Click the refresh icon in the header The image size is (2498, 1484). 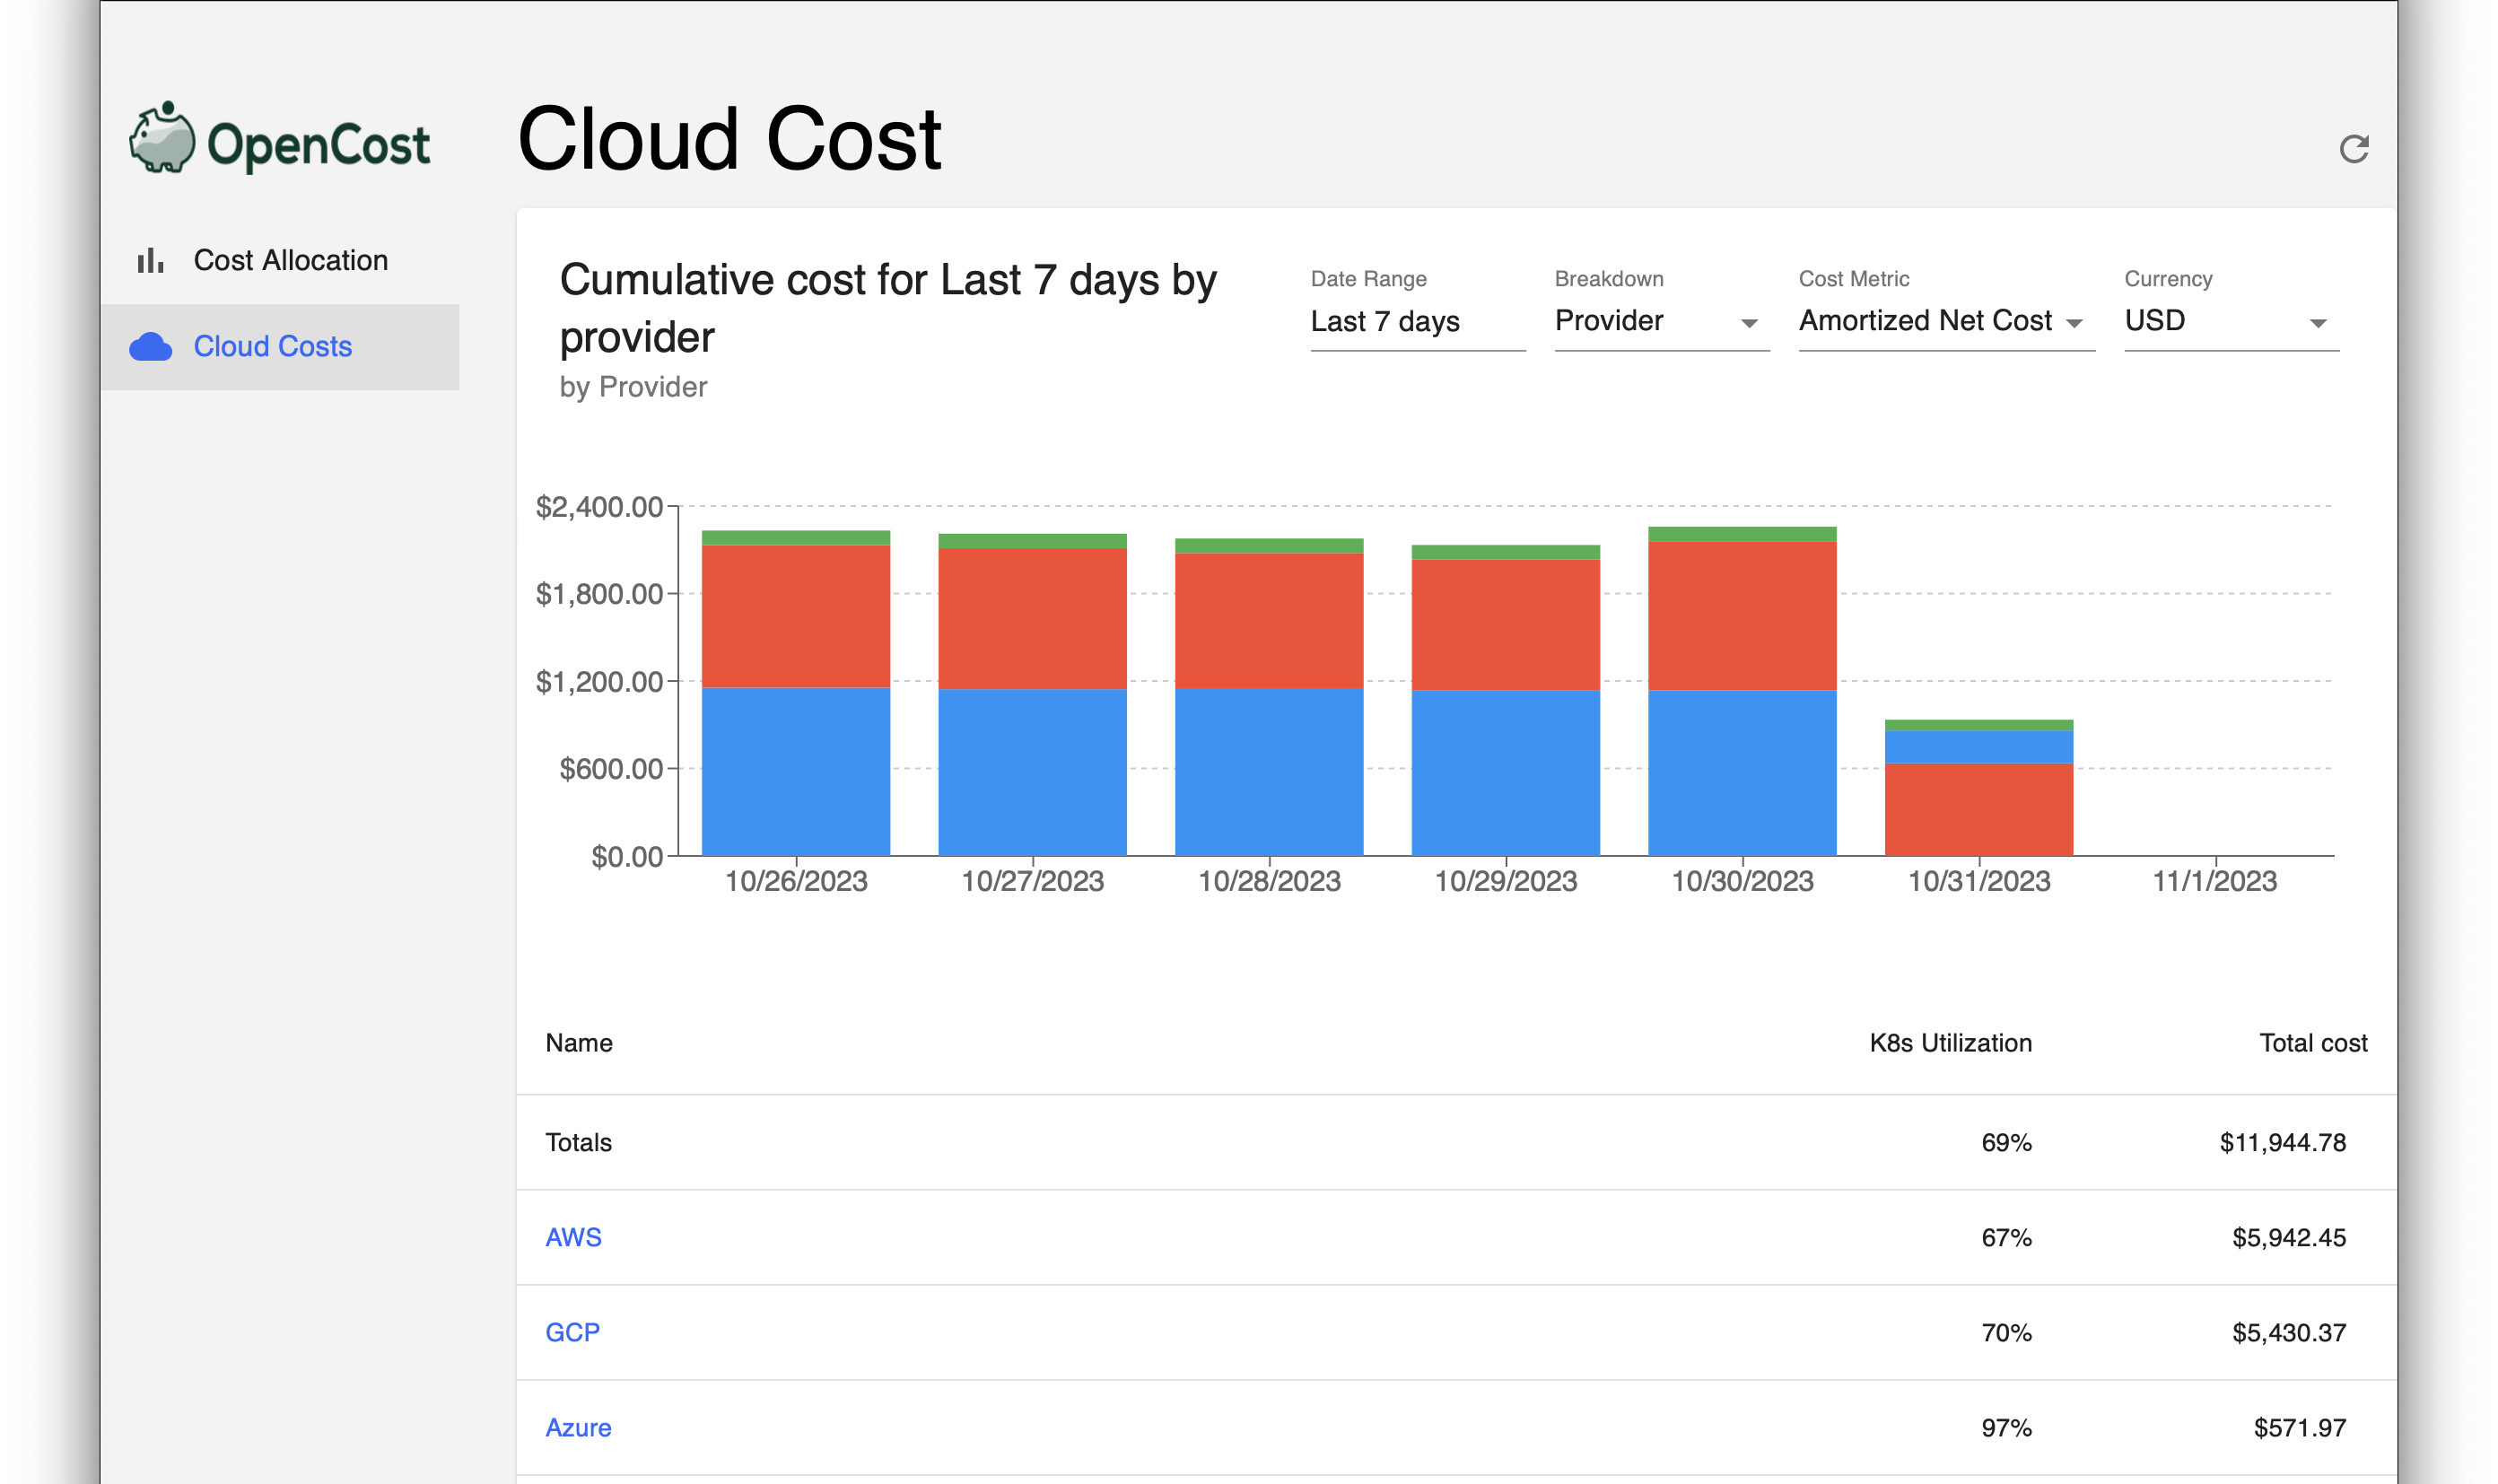tap(2355, 148)
